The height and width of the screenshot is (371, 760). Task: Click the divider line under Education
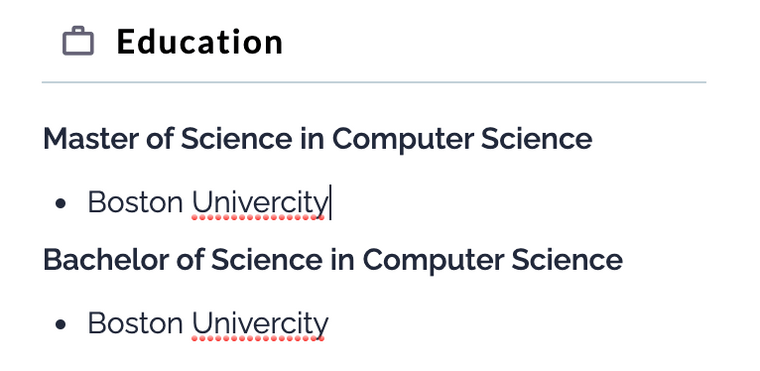(x=374, y=82)
